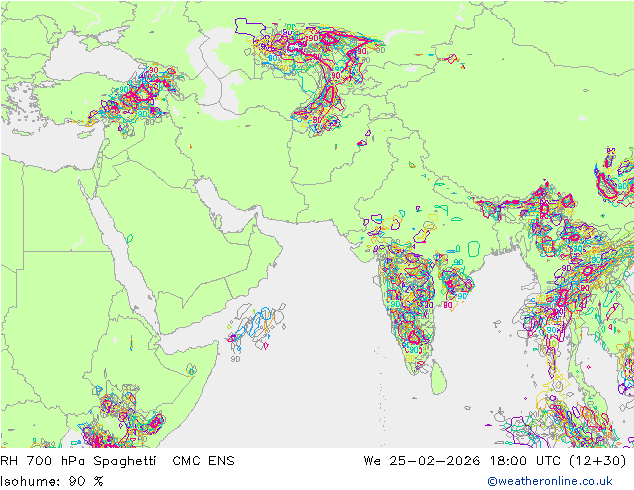634x490 pixels.
Task: Click the 'We 25-02-2026 18:00 UTC (12+30)' timestamp
Action: 495,461
